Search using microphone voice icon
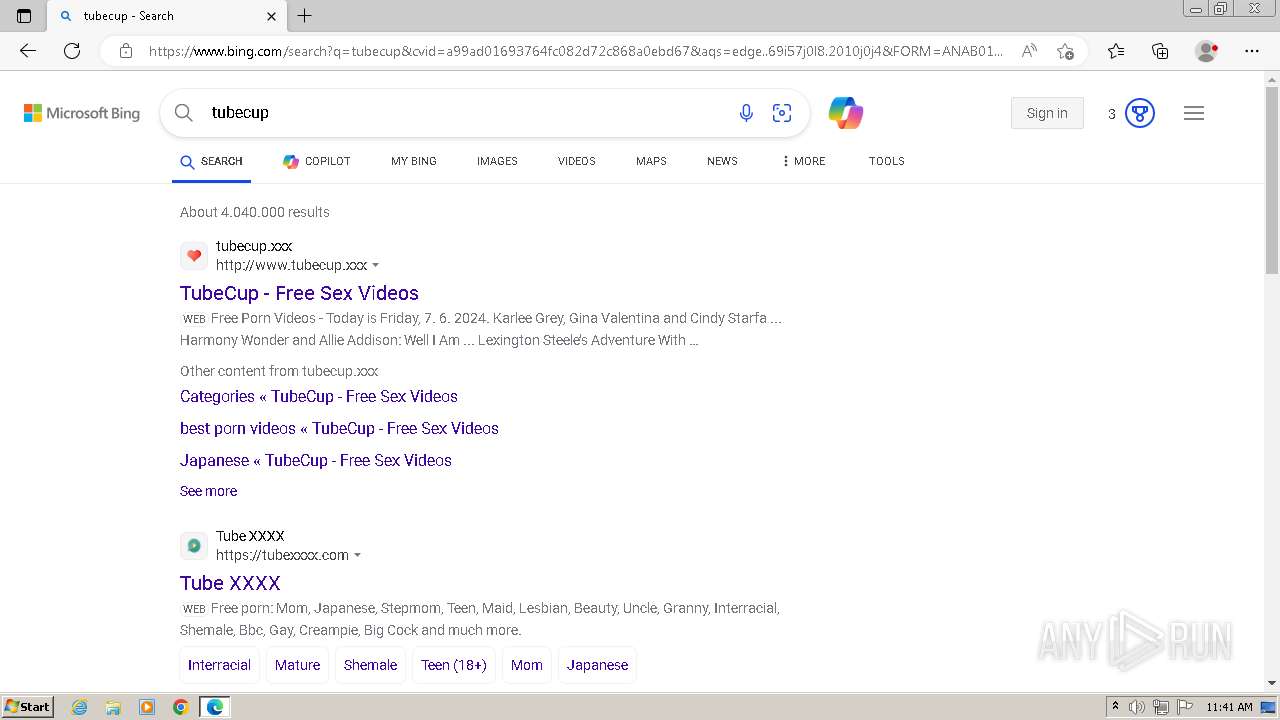 [746, 113]
